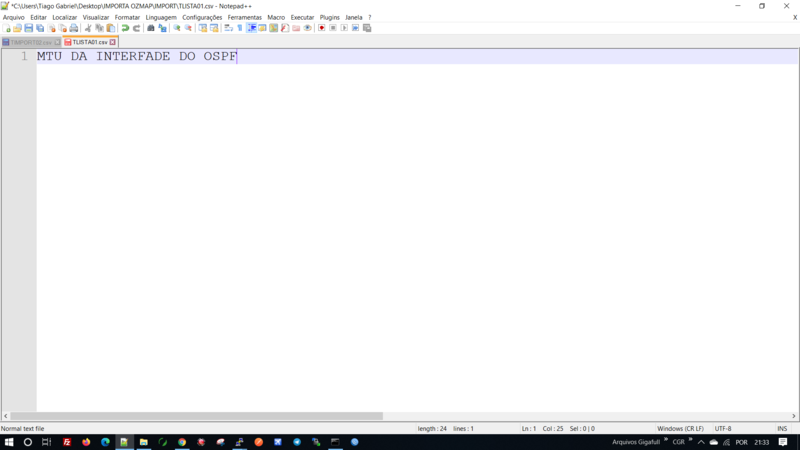800x450 pixels.
Task: Toggle word wrap toolbar icon
Action: [228, 28]
